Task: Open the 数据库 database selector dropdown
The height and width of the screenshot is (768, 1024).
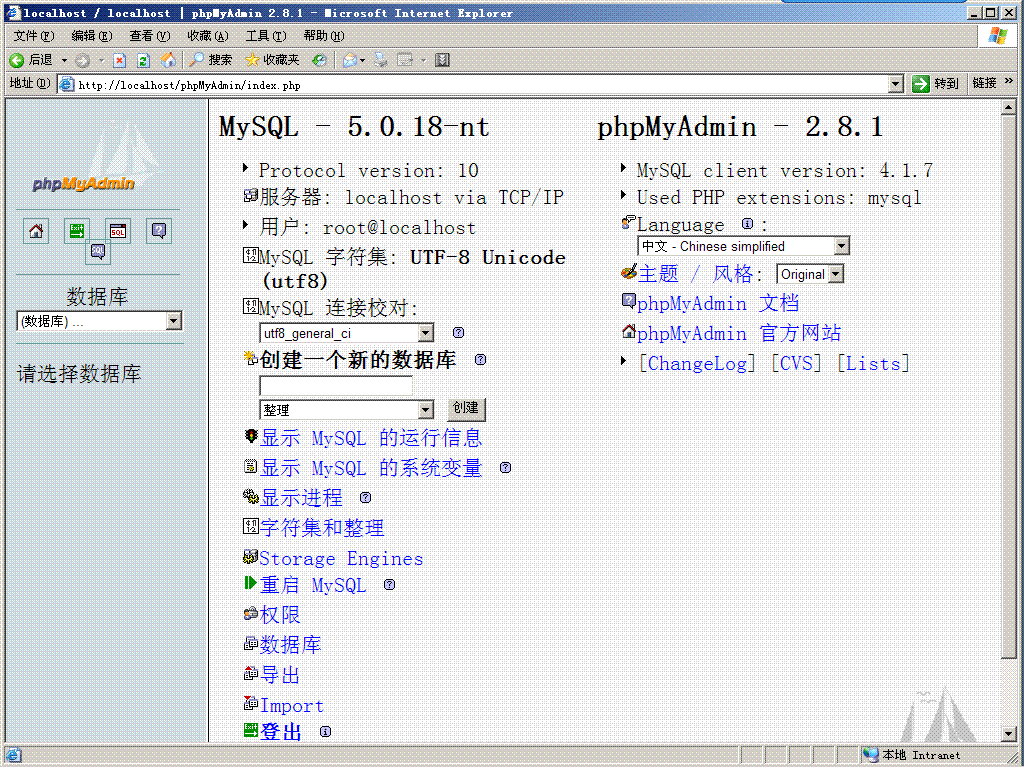Action: (99, 321)
